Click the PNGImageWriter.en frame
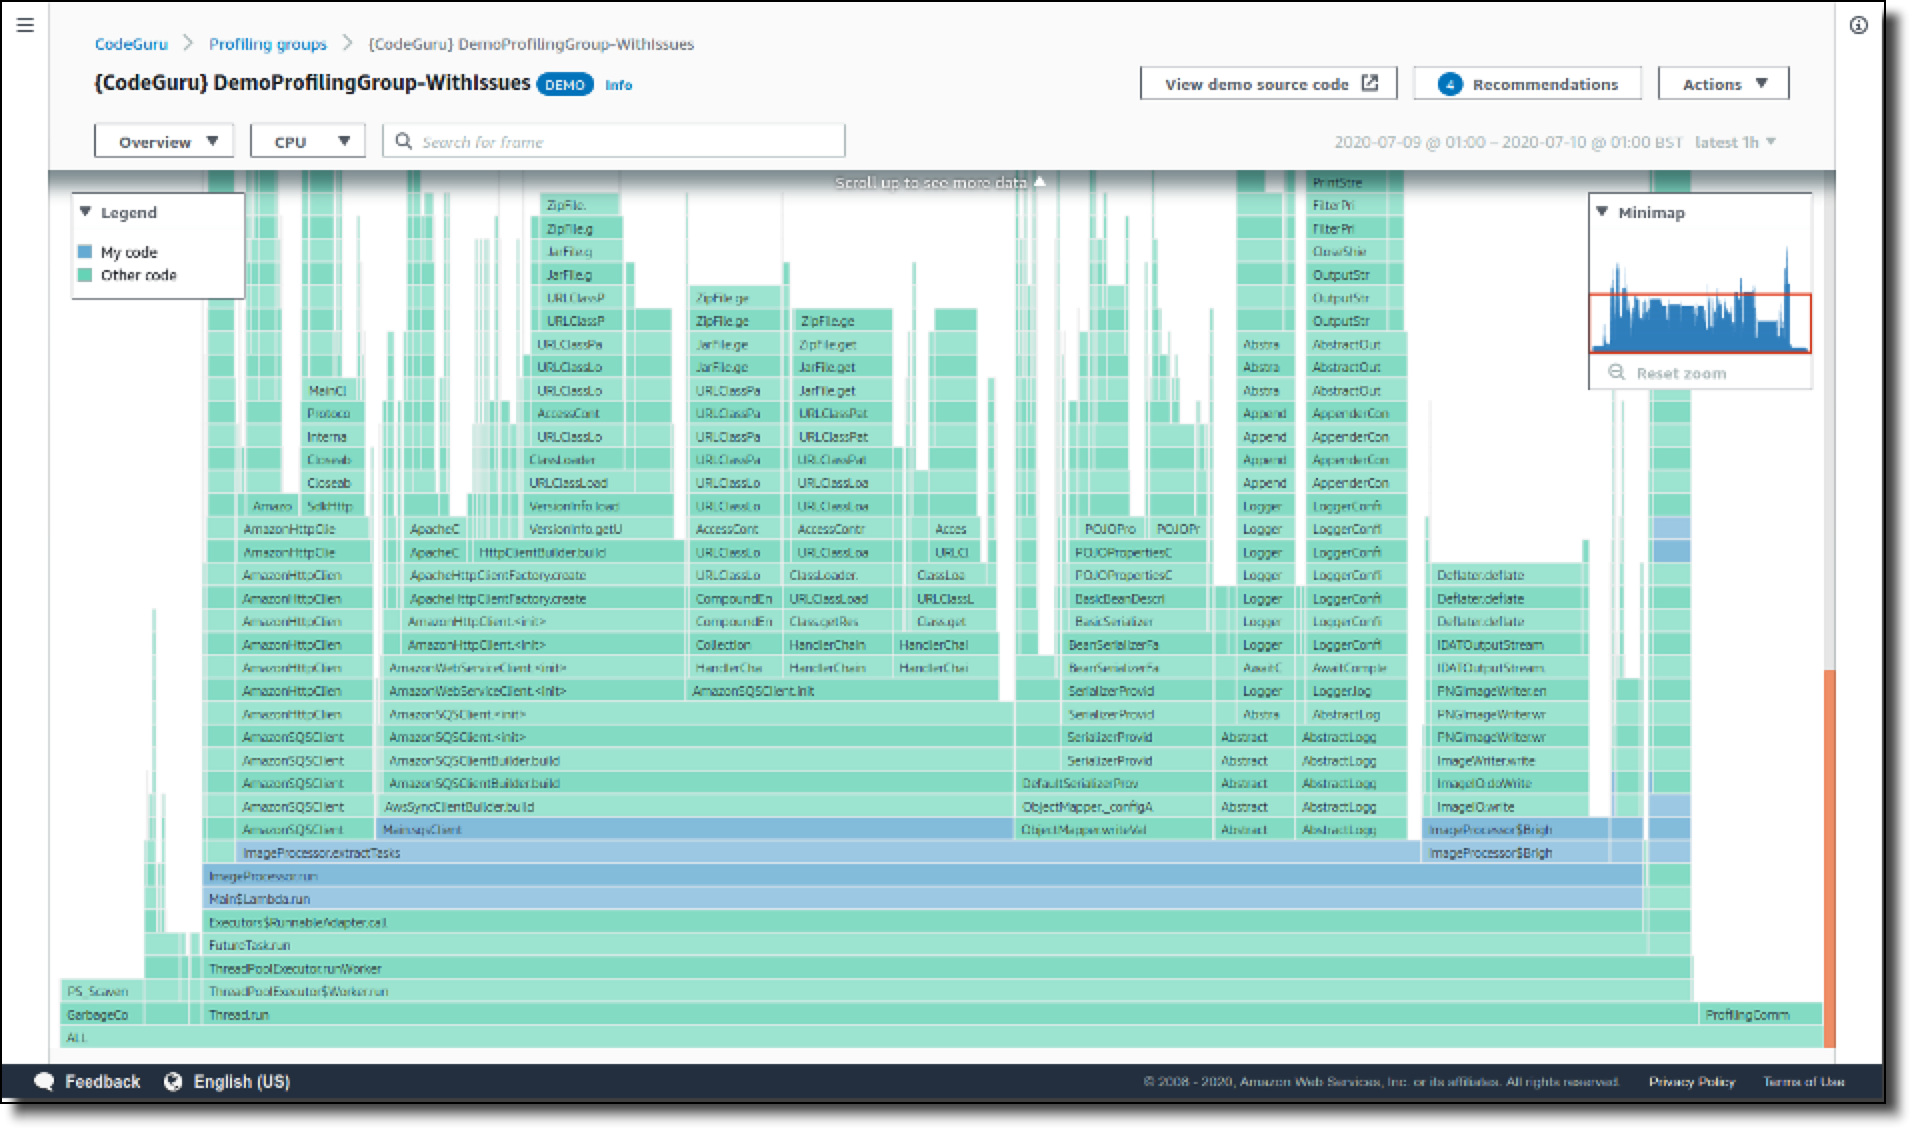Viewport: 1910px width, 1128px height. click(x=1509, y=691)
